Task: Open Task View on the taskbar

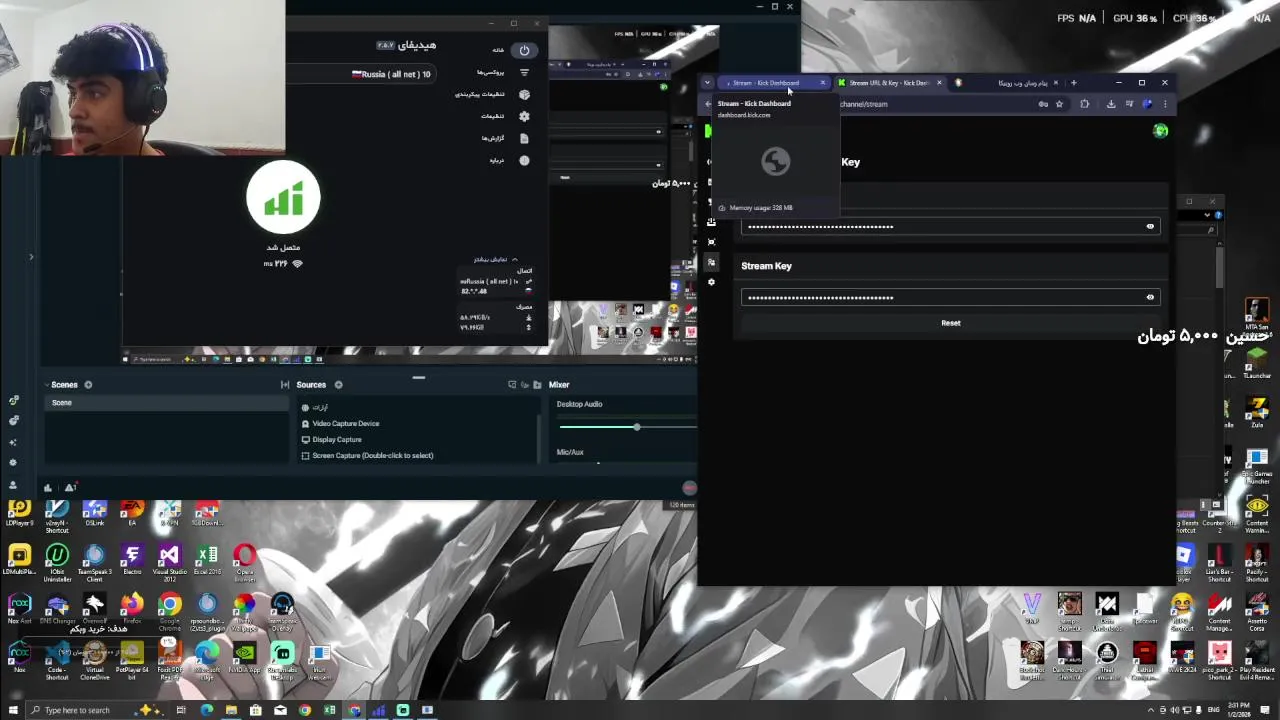Action: click(x=182, y=710)
